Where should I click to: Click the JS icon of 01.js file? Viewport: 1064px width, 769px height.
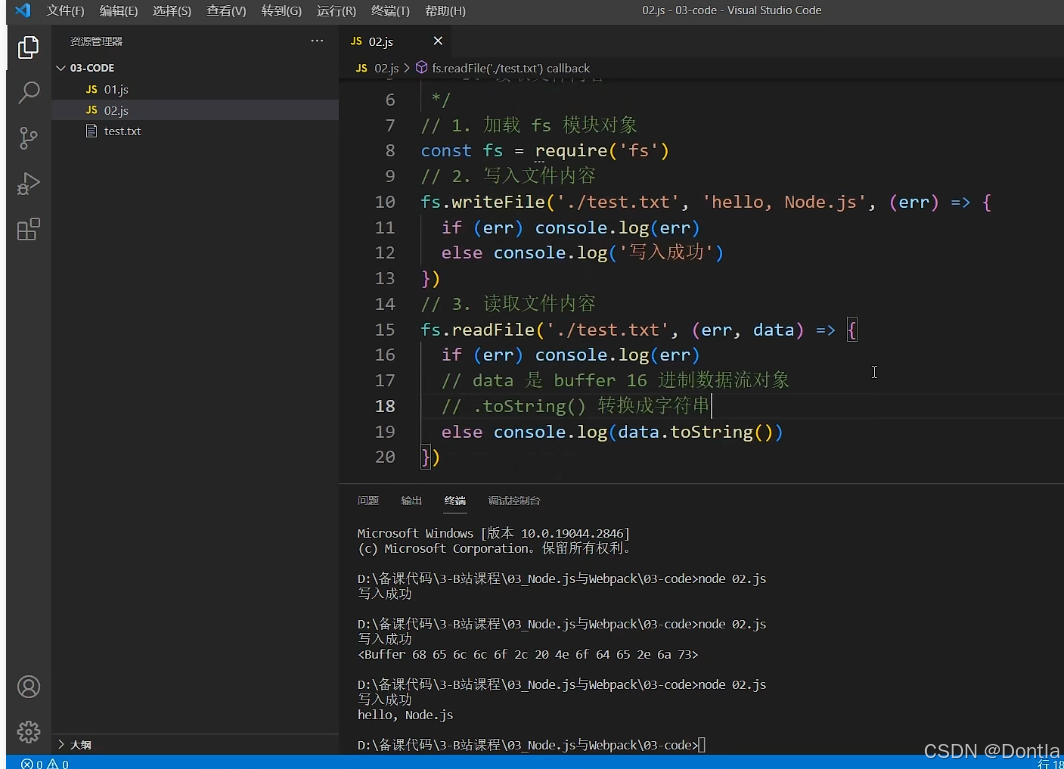coord(92,89)
